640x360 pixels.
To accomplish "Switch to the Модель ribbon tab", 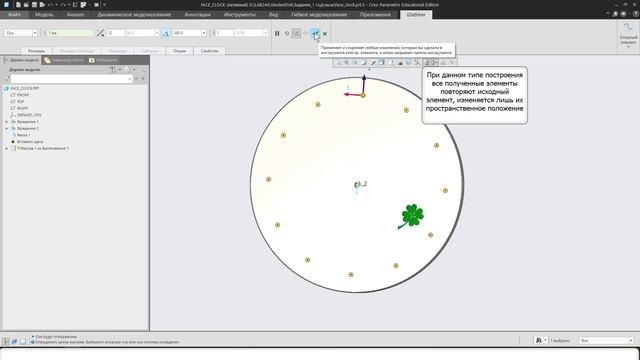I will click(44, 14).
